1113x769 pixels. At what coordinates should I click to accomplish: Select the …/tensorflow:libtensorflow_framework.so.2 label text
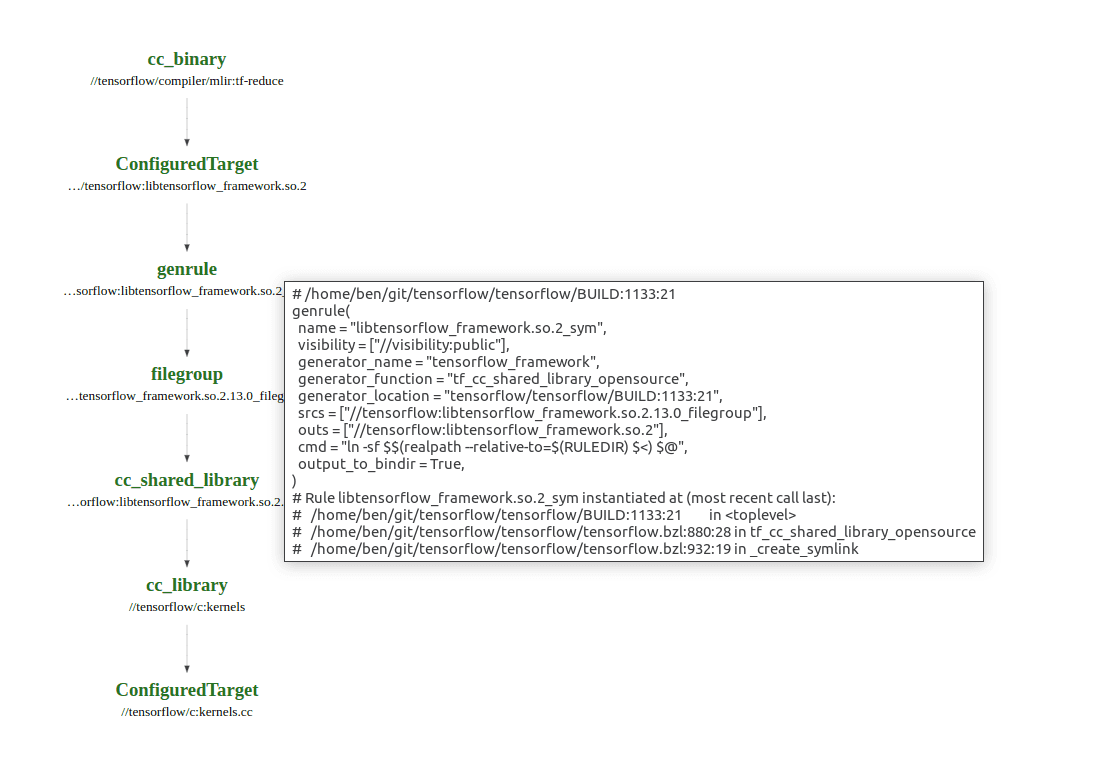[187, 186]
